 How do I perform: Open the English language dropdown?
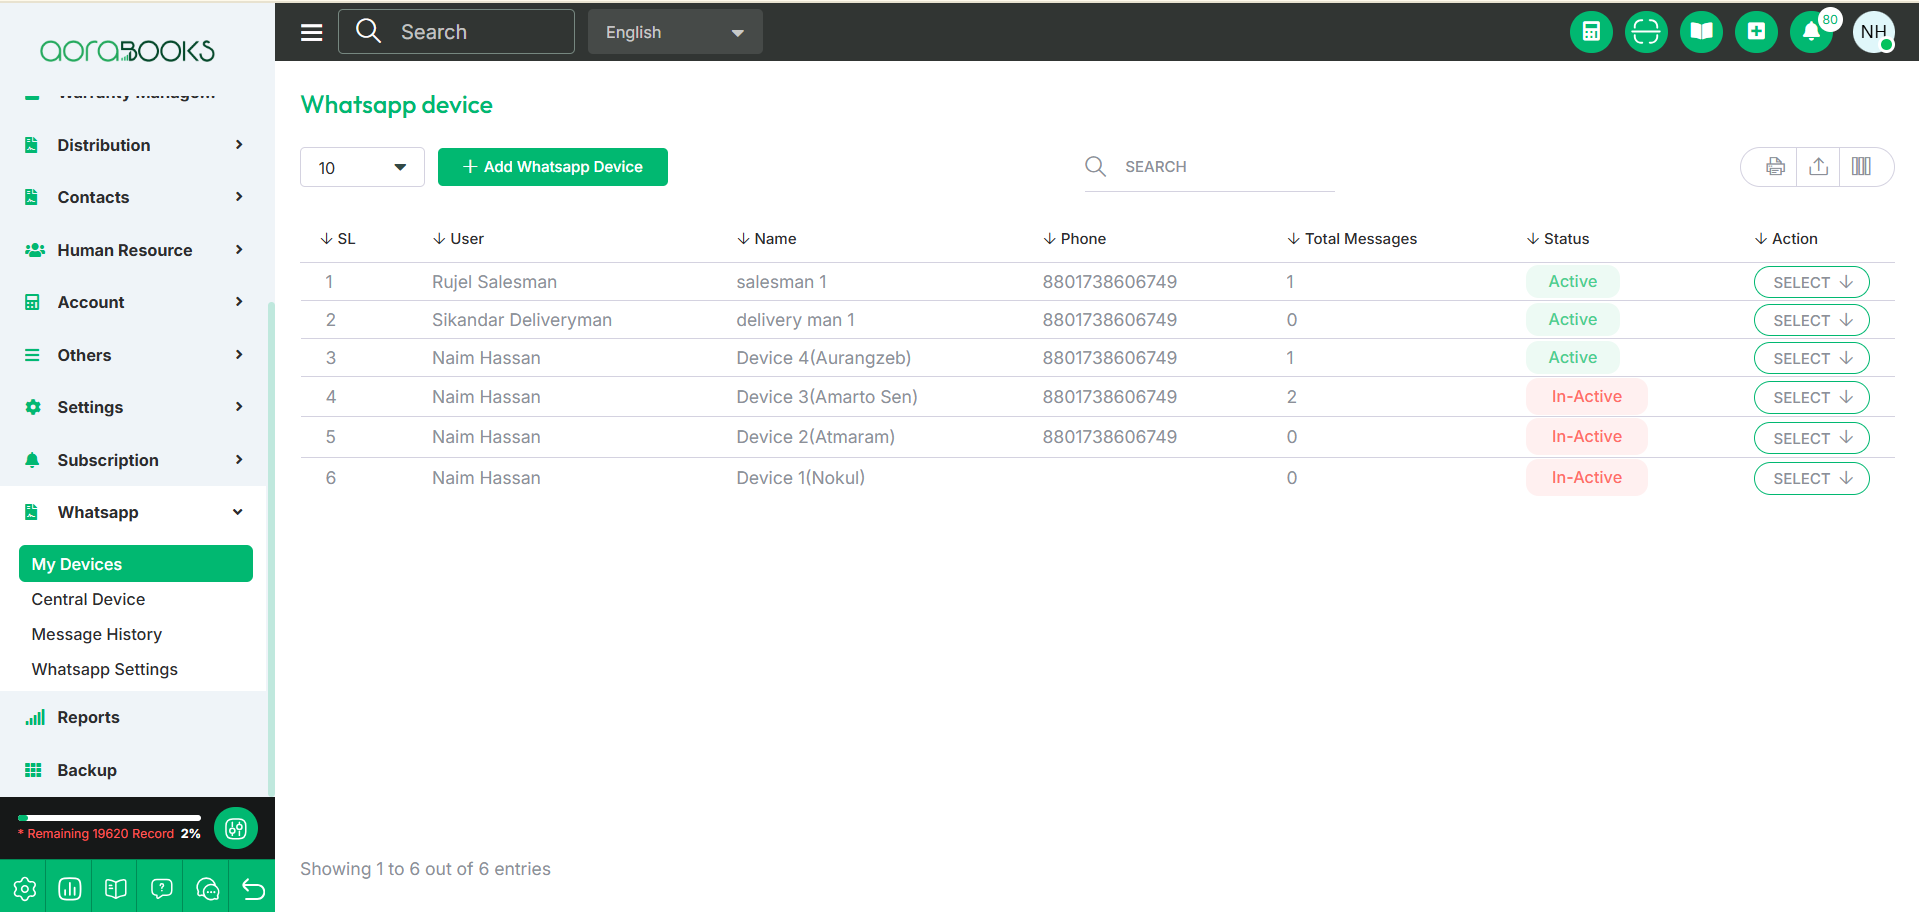675,32
